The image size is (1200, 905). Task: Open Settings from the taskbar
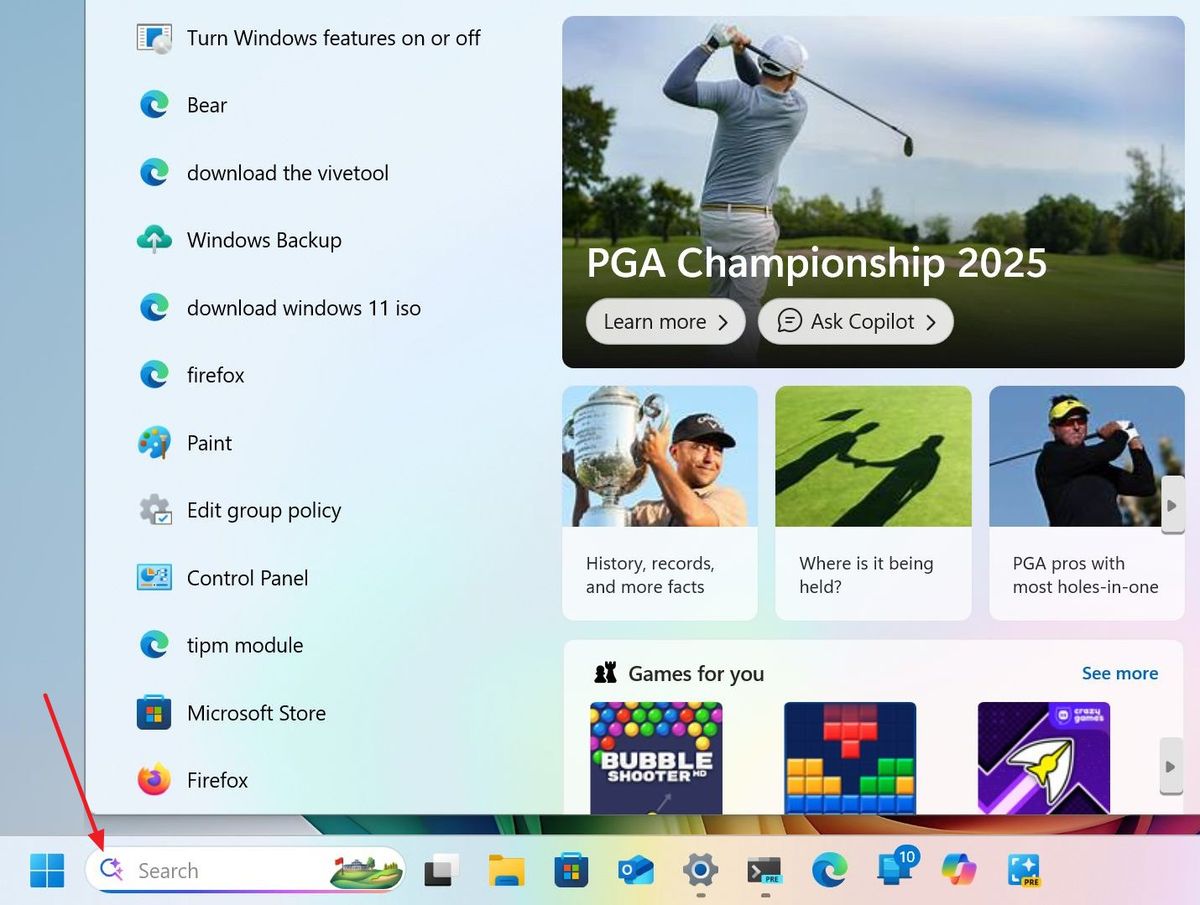pos(700,870)
